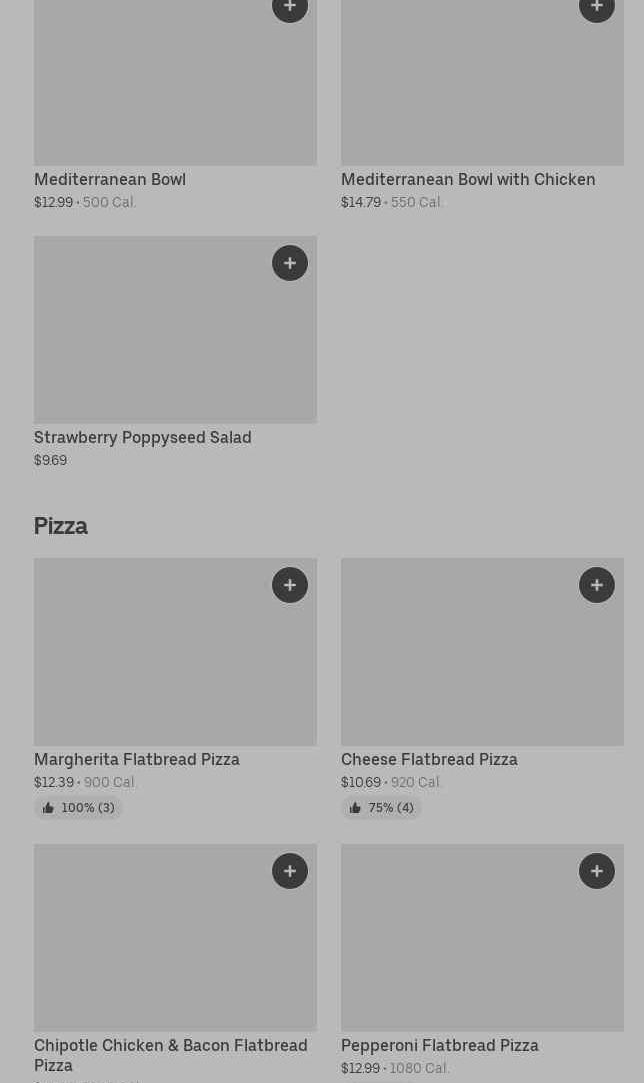644x1083 pixels.
Task: Click the thumbs-up icon on Cheese Flatbread rating
Action: point(355,808)
